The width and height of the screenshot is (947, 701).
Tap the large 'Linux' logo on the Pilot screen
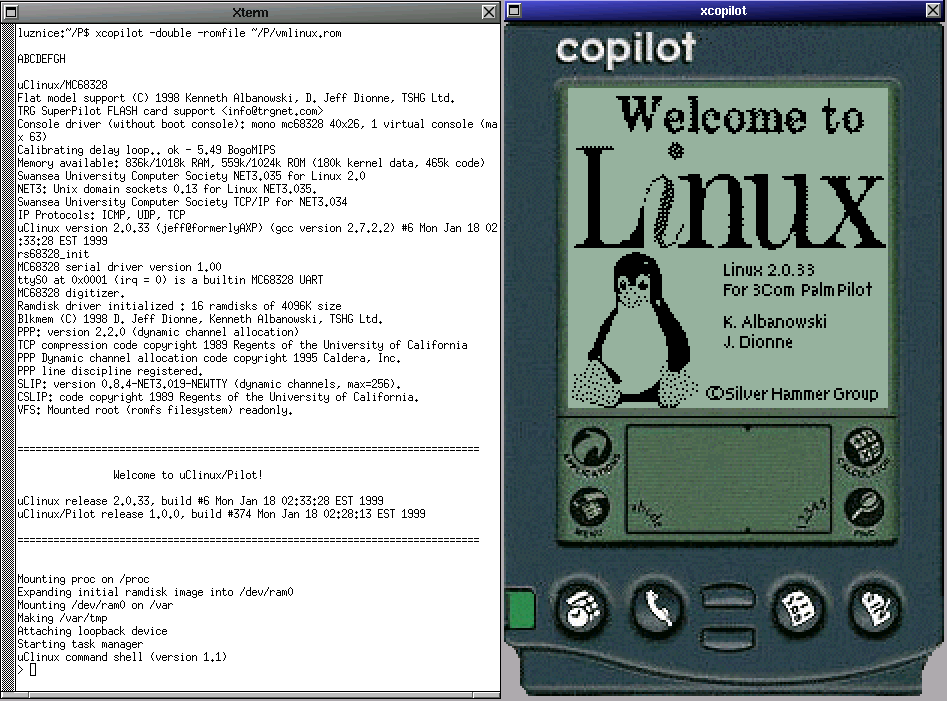[x=730, y=196]
